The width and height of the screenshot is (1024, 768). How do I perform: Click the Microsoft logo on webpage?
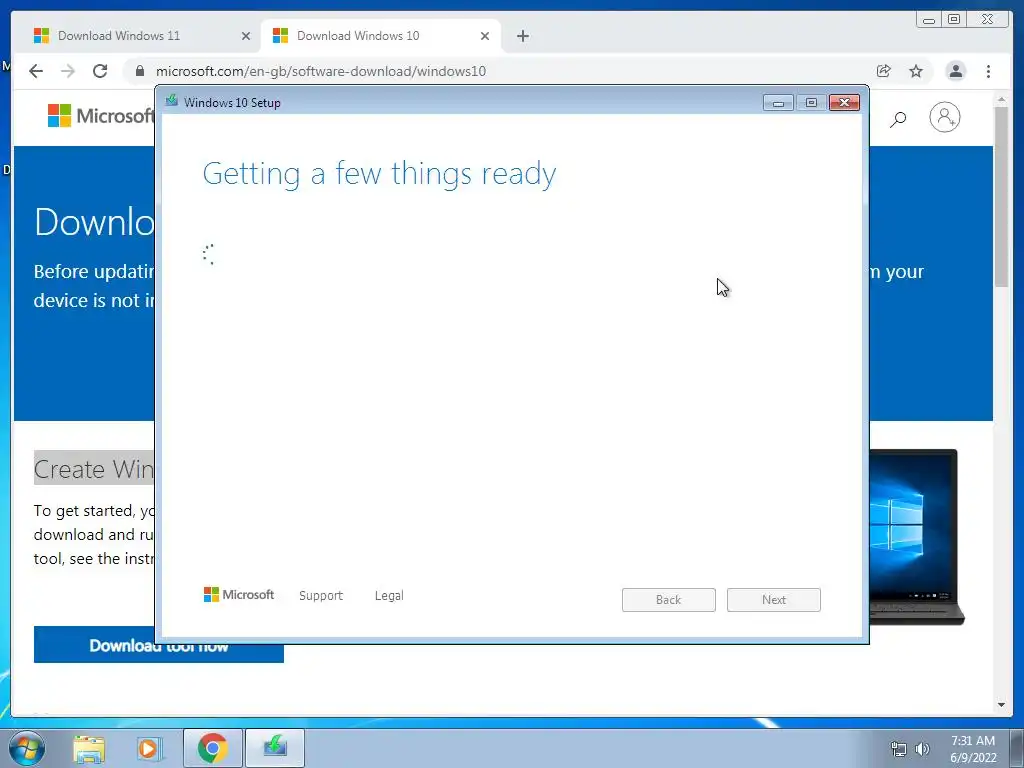100,116
